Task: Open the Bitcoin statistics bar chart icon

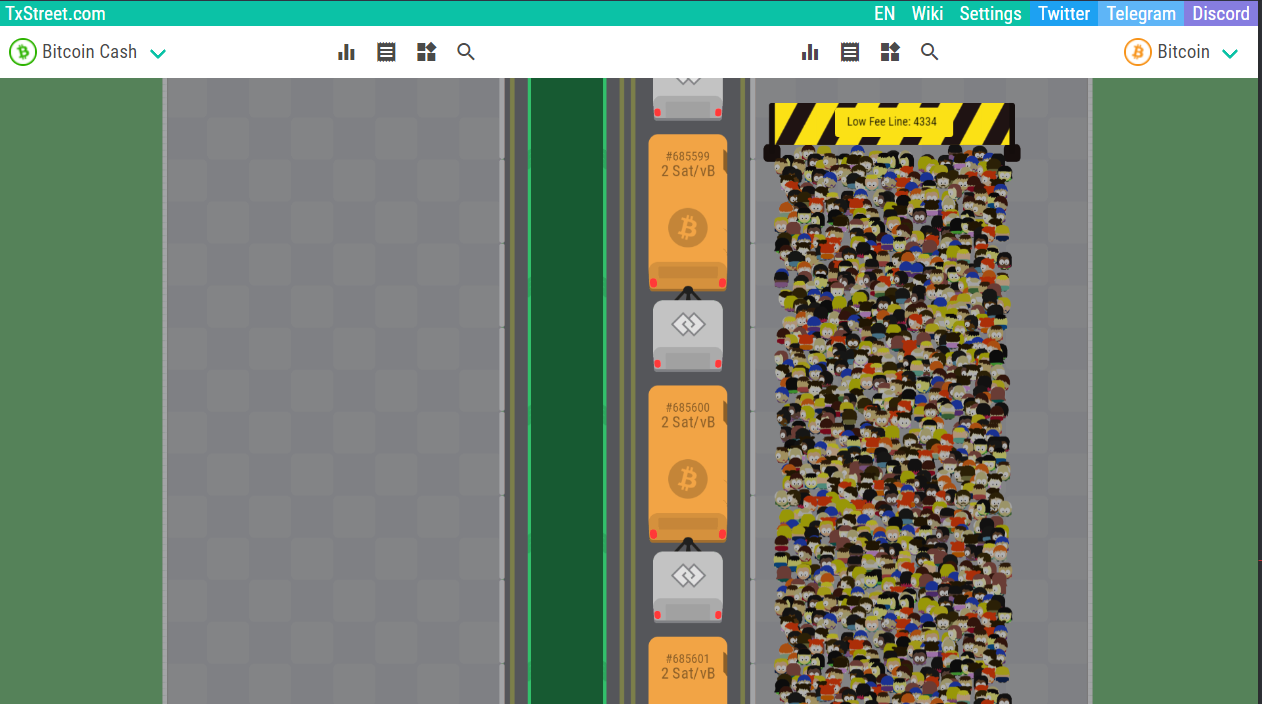Action: tap(810, 52)
